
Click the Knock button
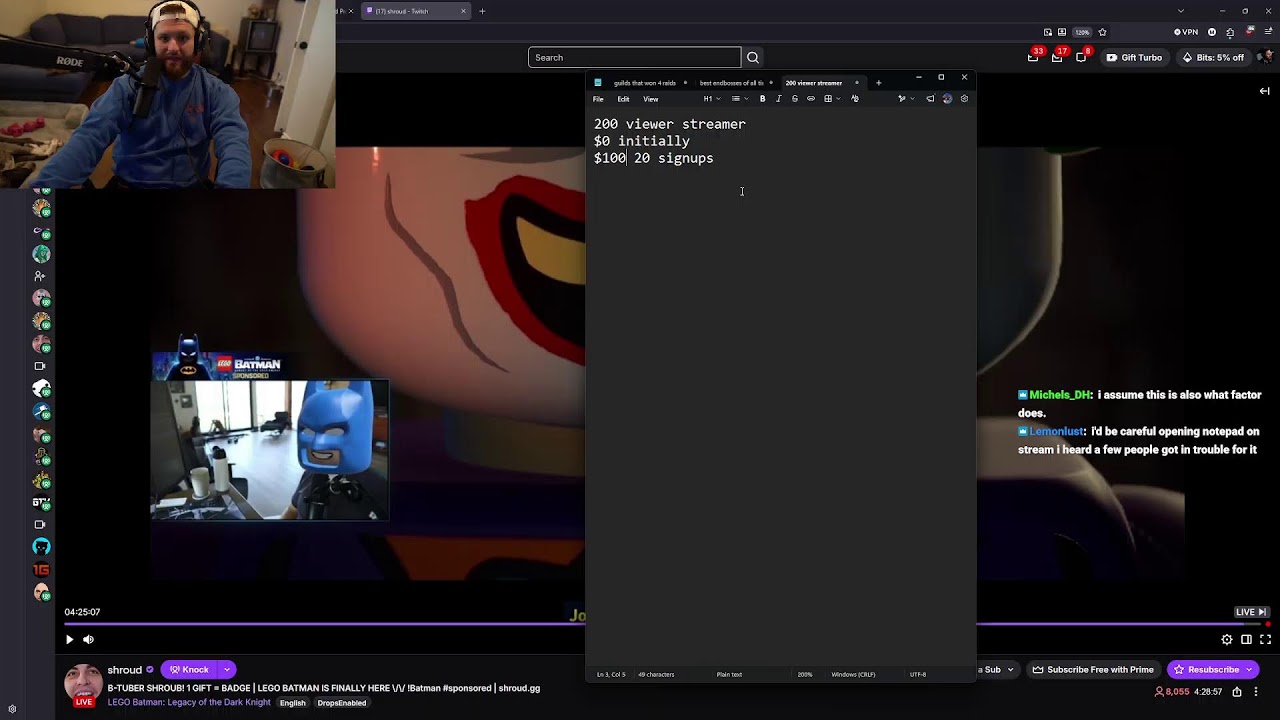point(189,670)
